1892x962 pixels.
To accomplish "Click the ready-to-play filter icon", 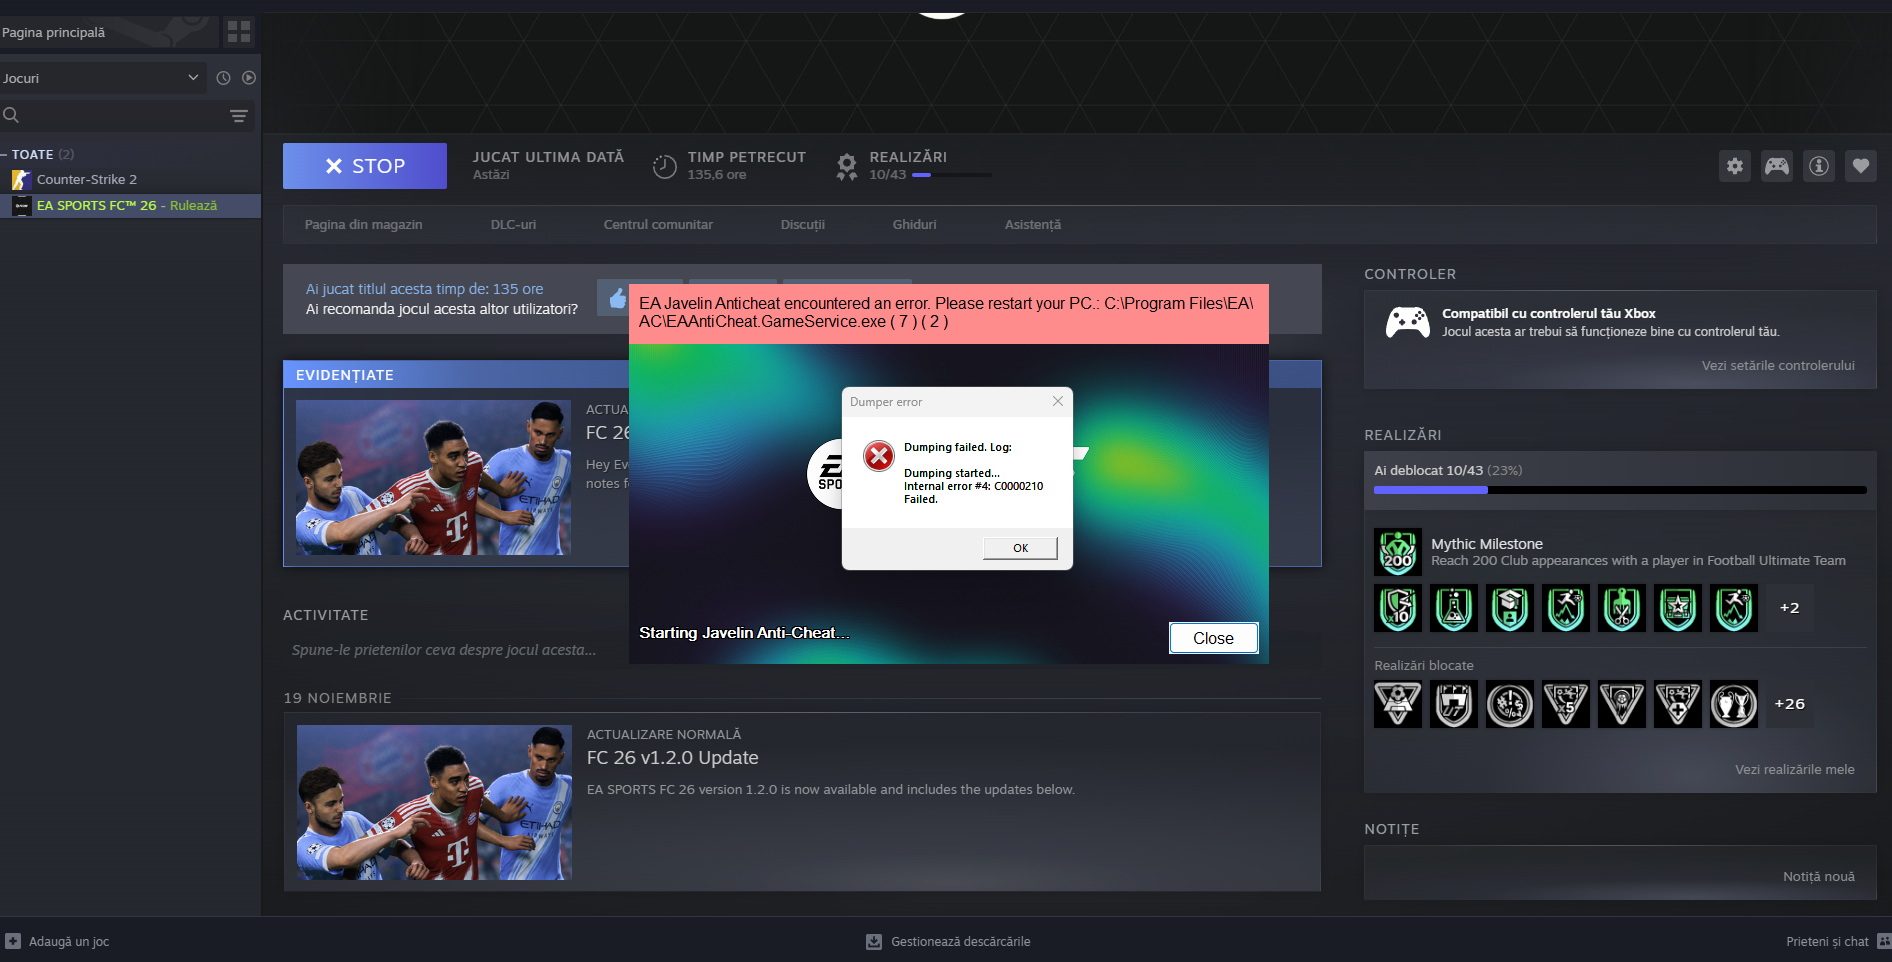I will click(249, 78).
